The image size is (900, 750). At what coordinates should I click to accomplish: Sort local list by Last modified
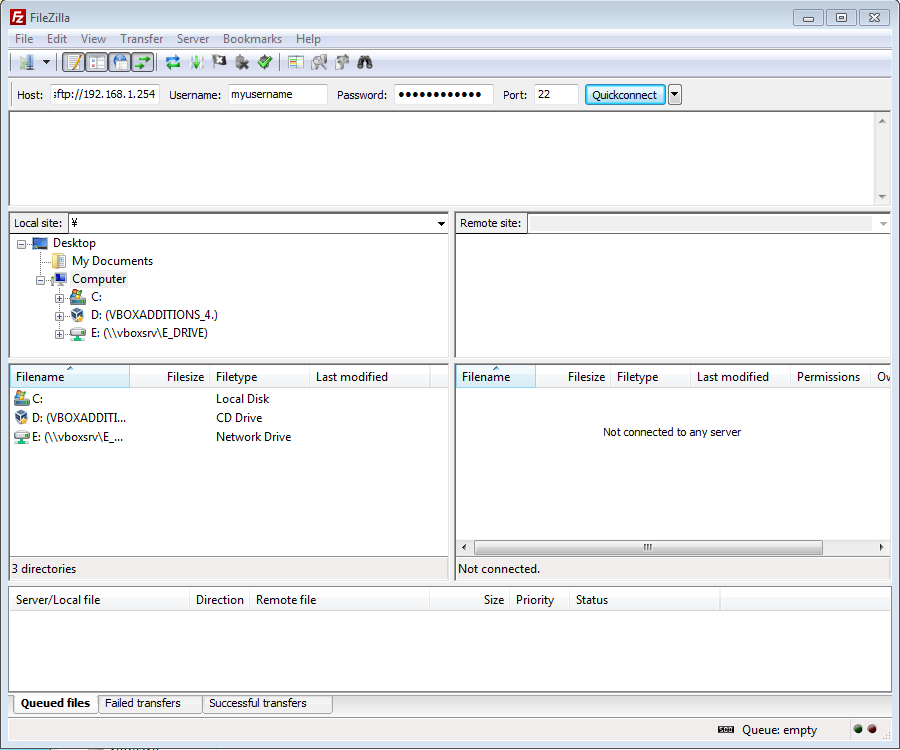[370, 376]
